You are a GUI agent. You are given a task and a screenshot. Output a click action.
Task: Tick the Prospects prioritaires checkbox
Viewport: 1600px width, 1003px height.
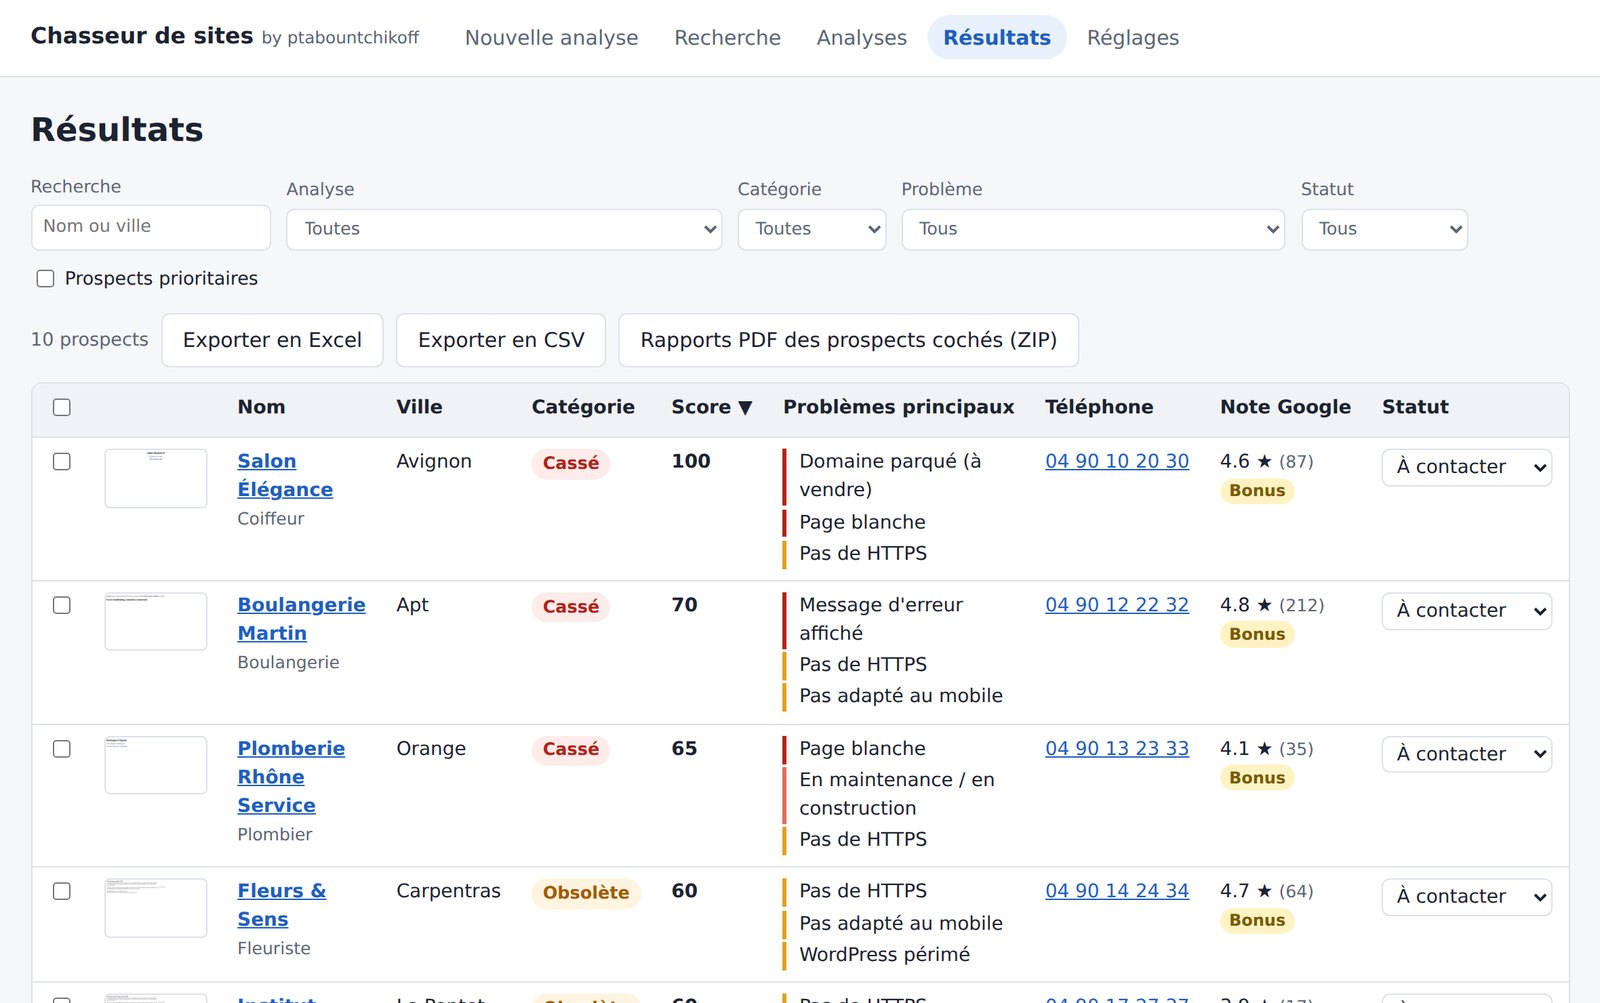[45, 279]
